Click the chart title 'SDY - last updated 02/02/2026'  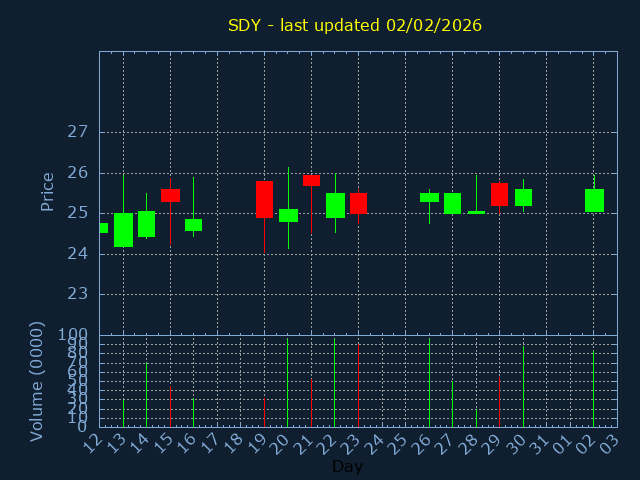tap(355, 25)
